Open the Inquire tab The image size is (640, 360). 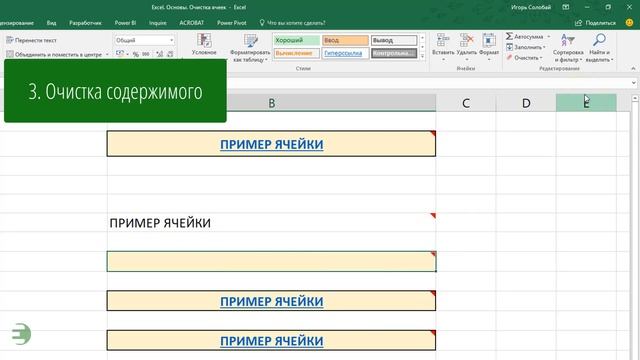pyautogui.click(x=158, y=23)
